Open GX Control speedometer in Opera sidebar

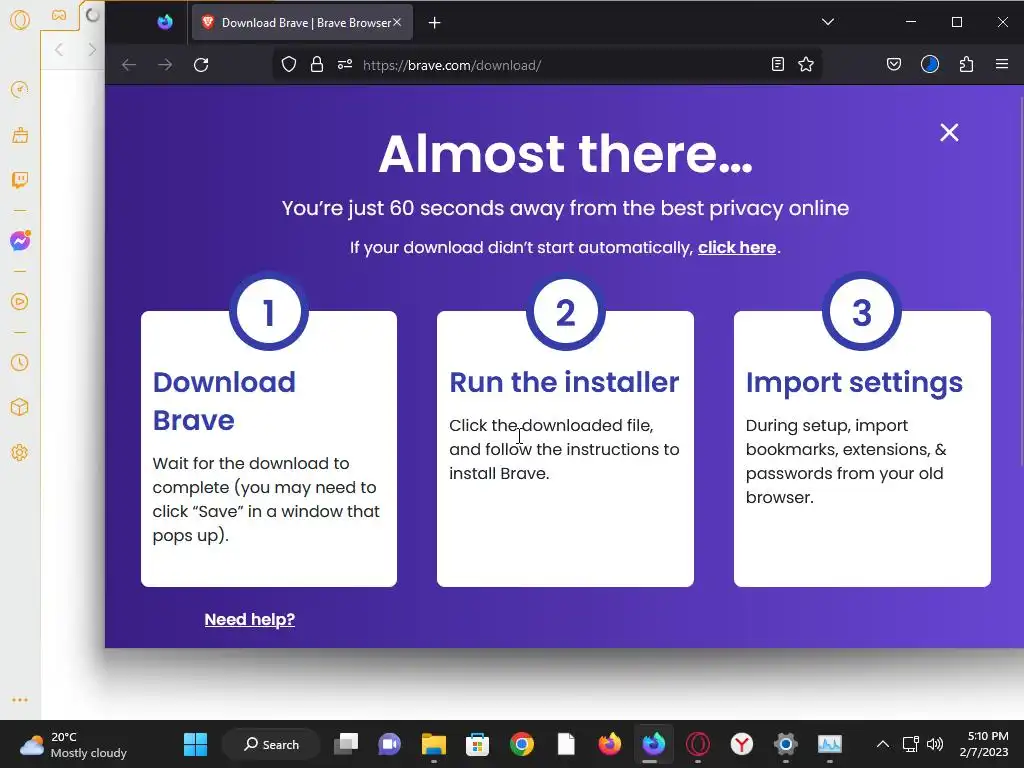point(20,89)
